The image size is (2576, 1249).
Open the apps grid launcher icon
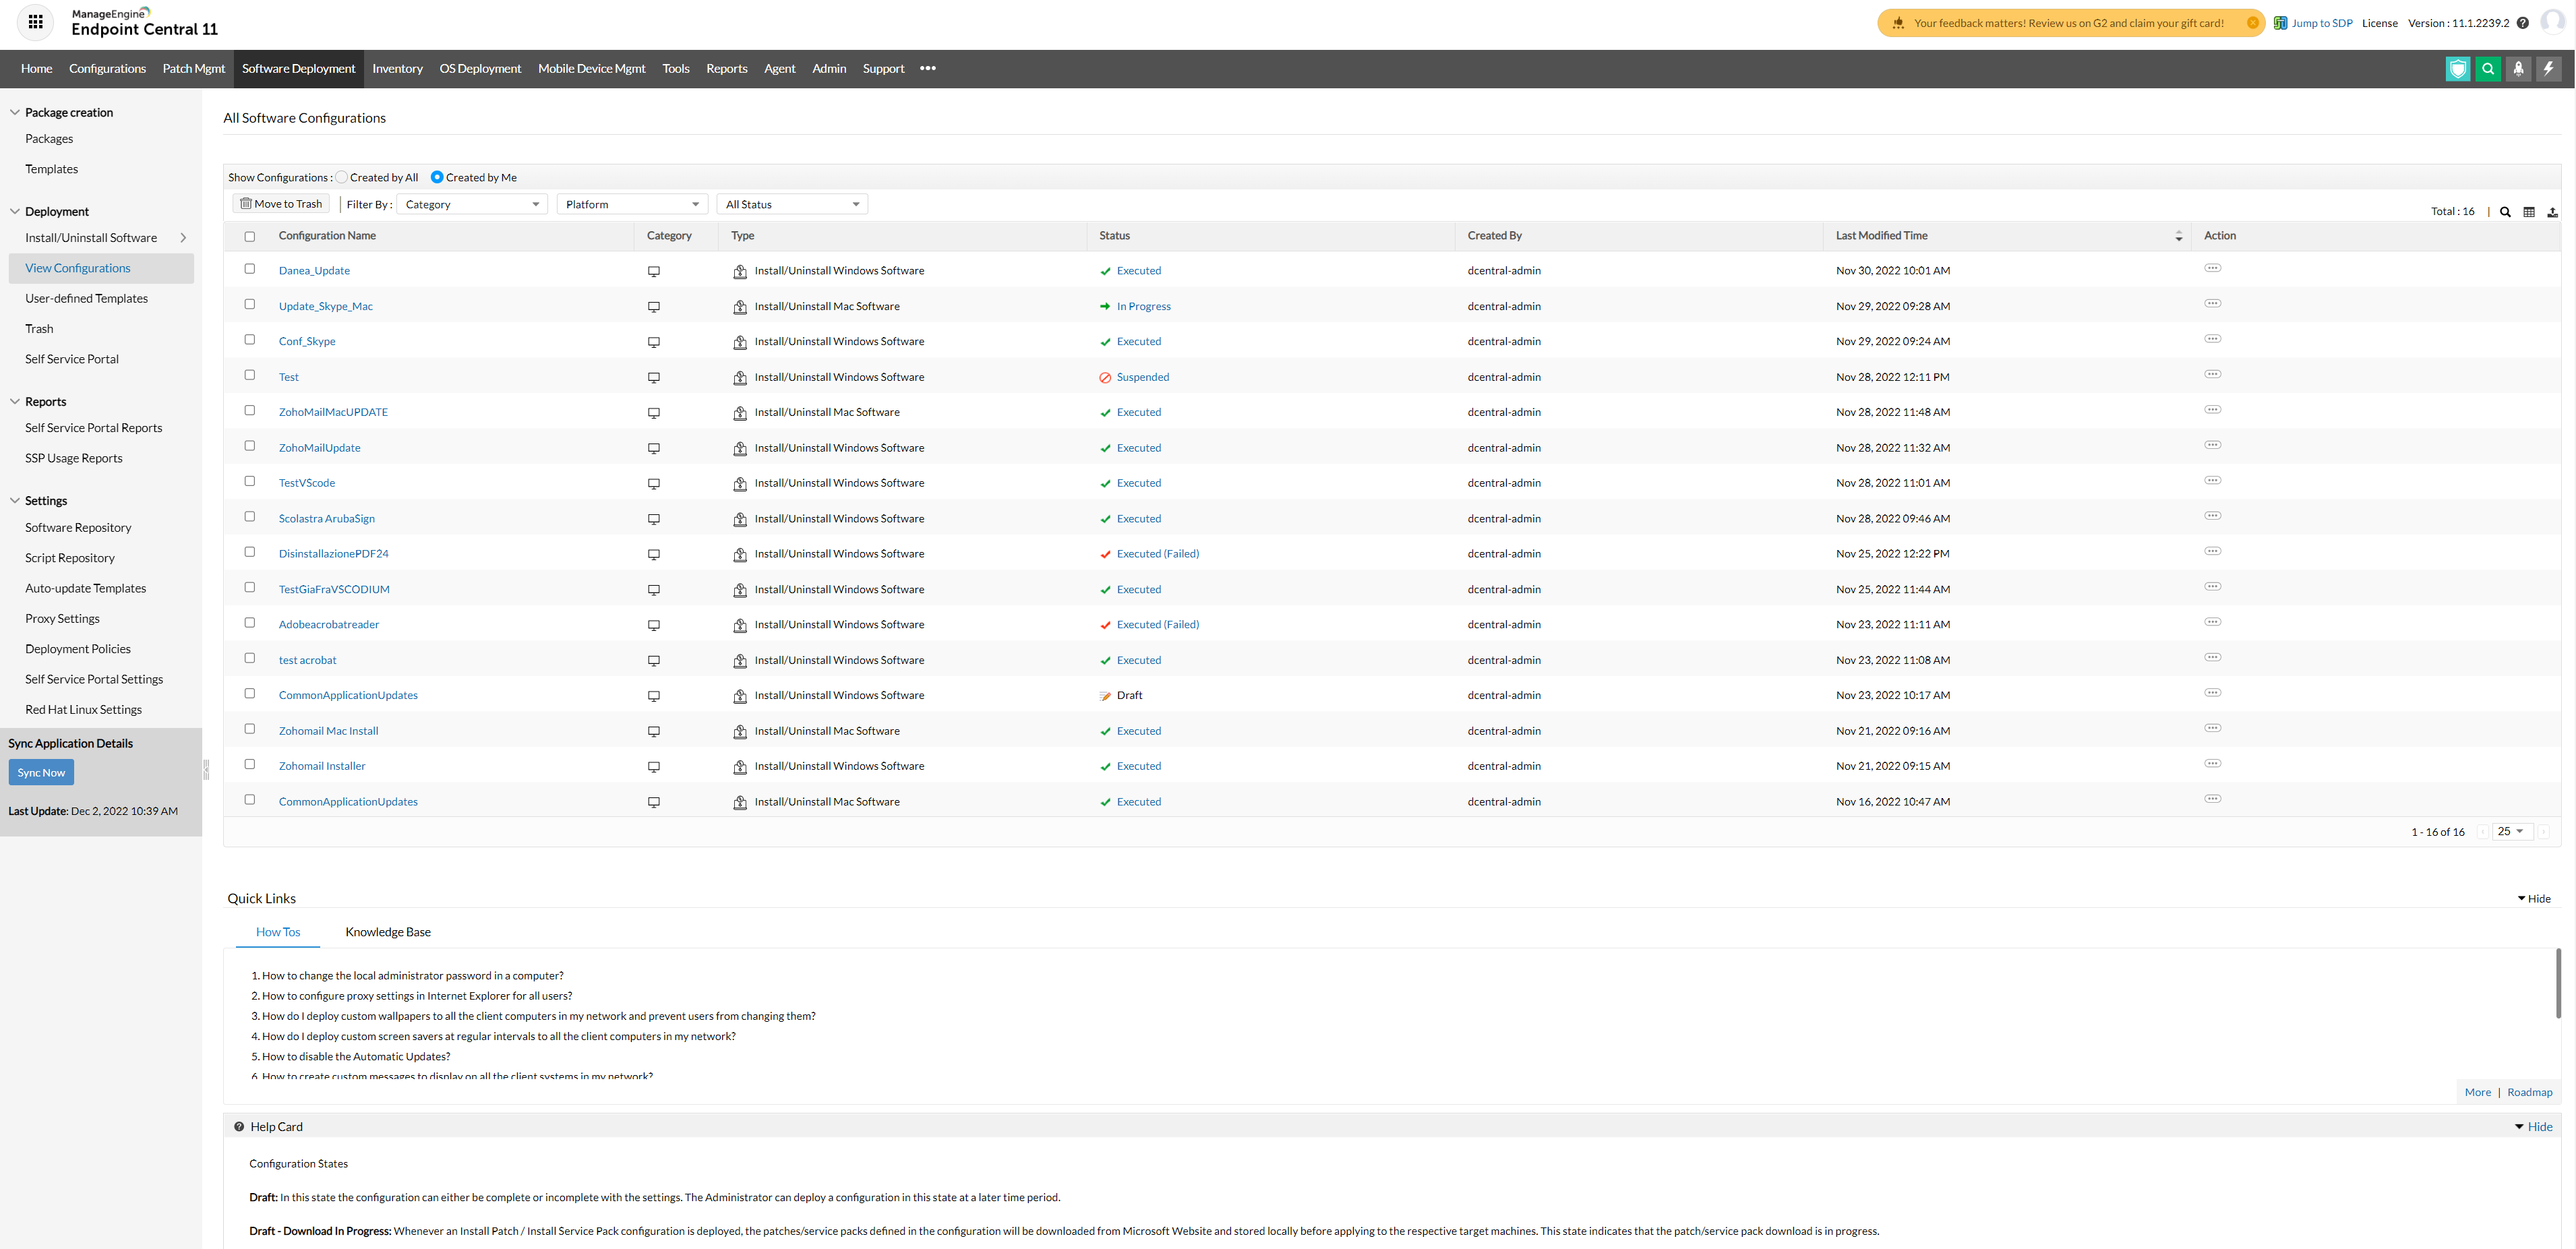point(36,22)
